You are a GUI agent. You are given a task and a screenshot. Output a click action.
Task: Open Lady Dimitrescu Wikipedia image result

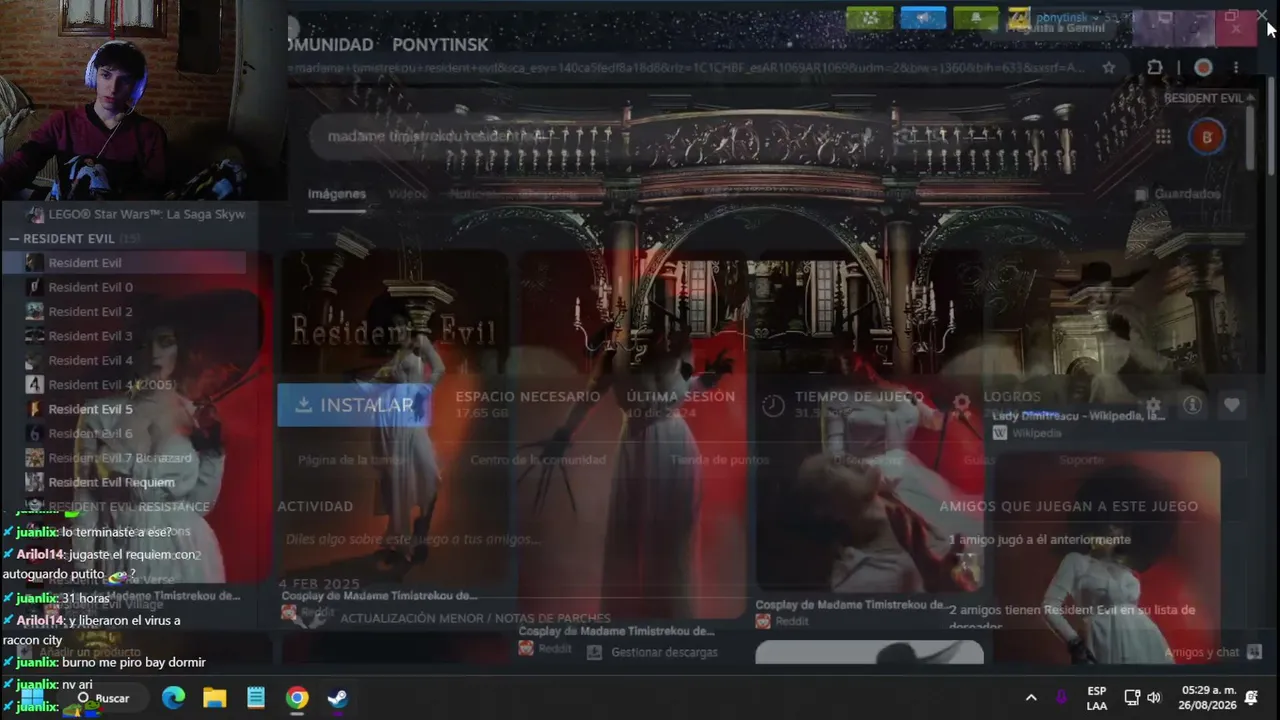[1078, 416]
